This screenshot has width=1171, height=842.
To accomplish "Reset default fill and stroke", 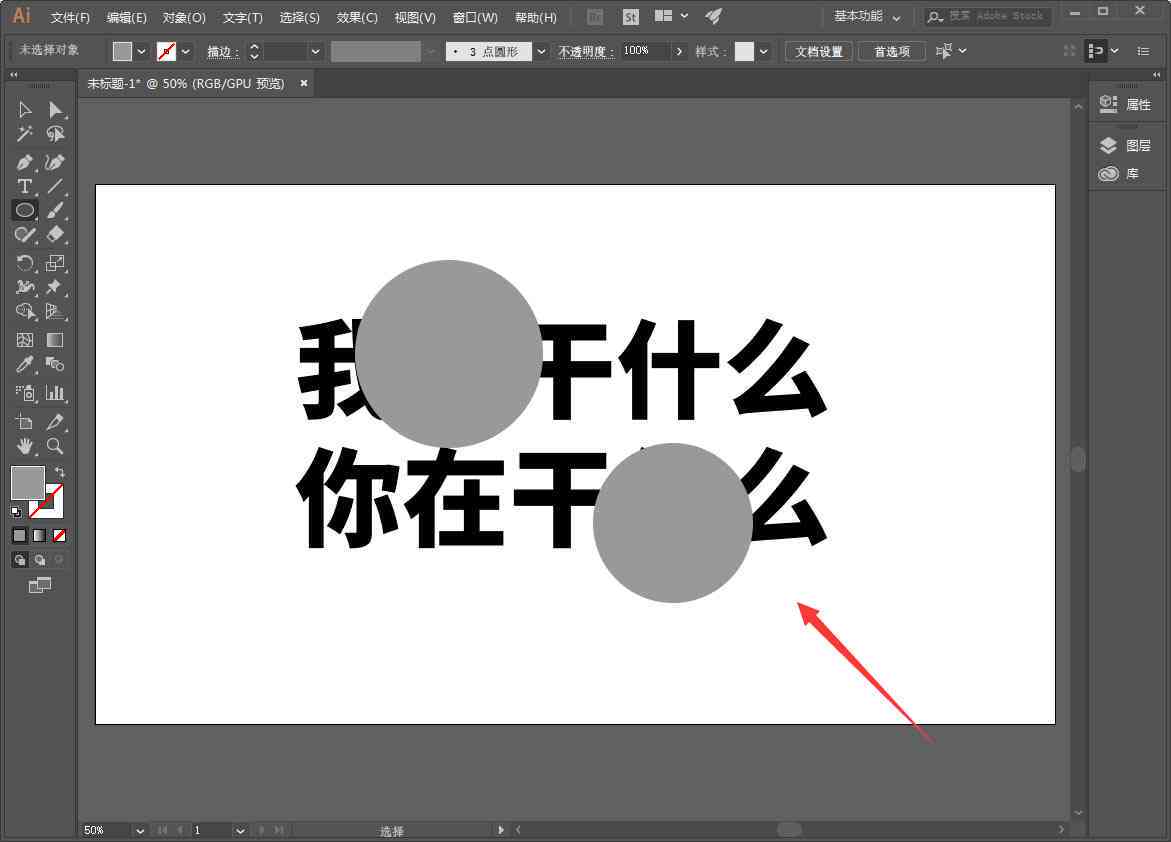I will (16, 512).
